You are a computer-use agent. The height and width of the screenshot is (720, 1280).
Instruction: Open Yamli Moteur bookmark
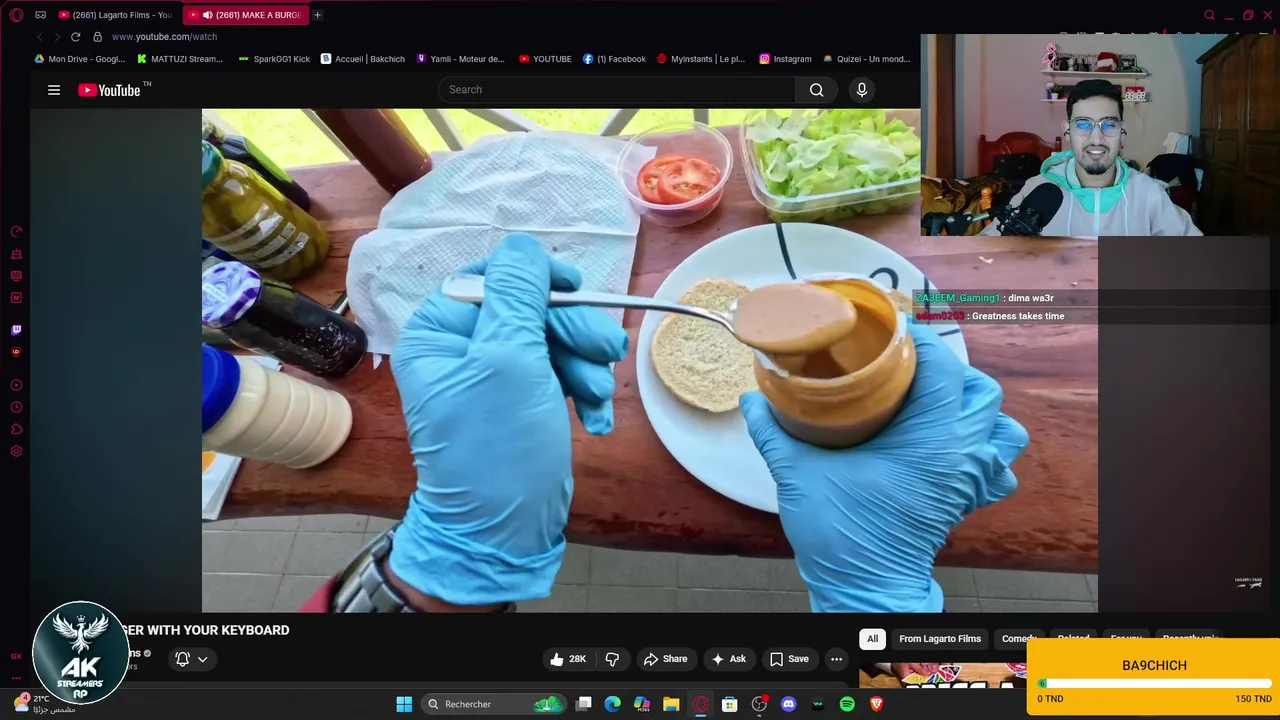coord(460,59)
